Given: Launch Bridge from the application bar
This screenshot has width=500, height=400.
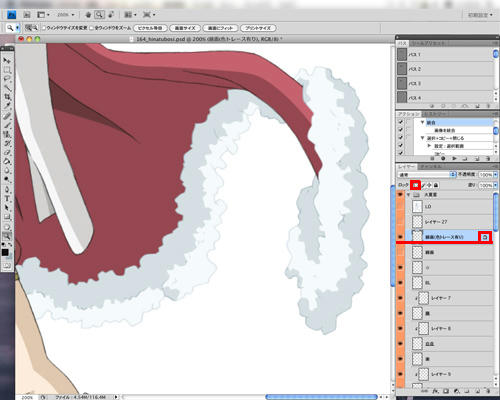Looking at the screenshot, I should [x=27, y=15].
